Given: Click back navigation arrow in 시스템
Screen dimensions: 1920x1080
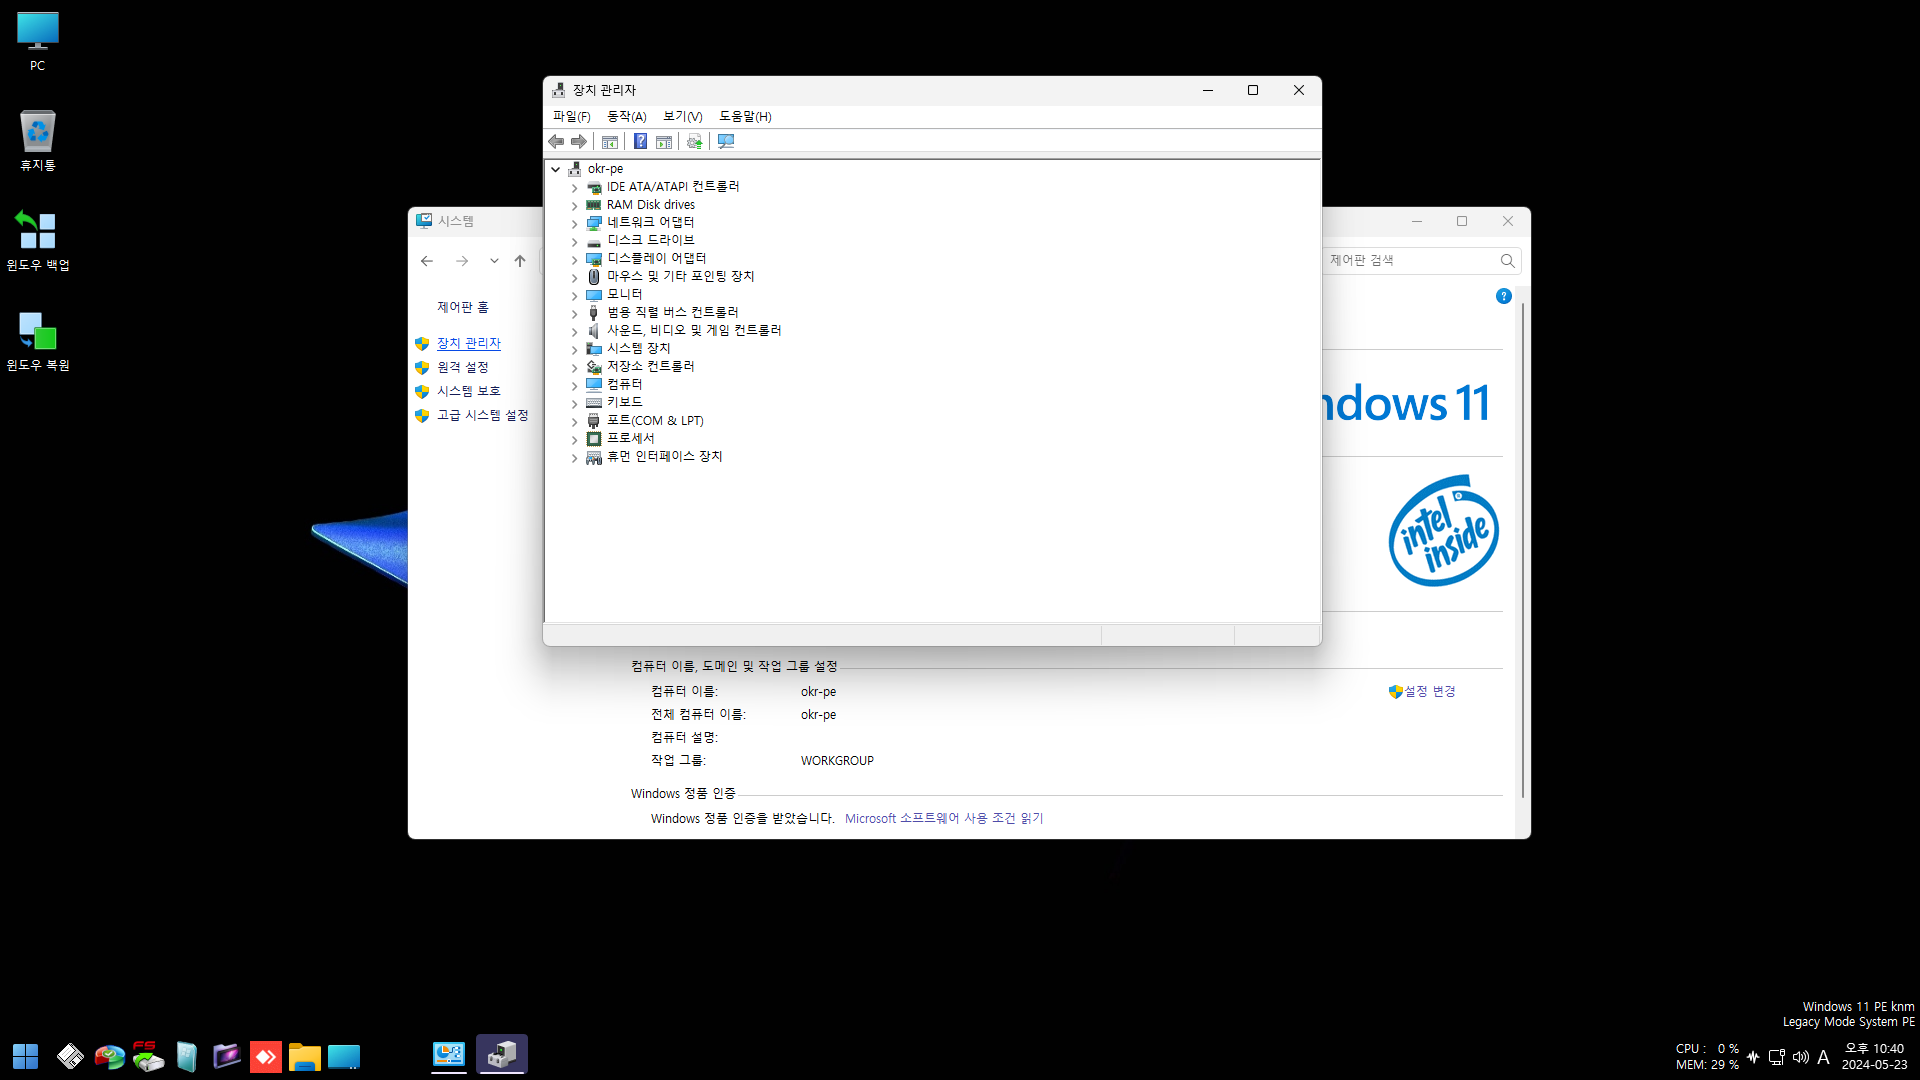Looking at the screenshot, I should pos(426,260).
